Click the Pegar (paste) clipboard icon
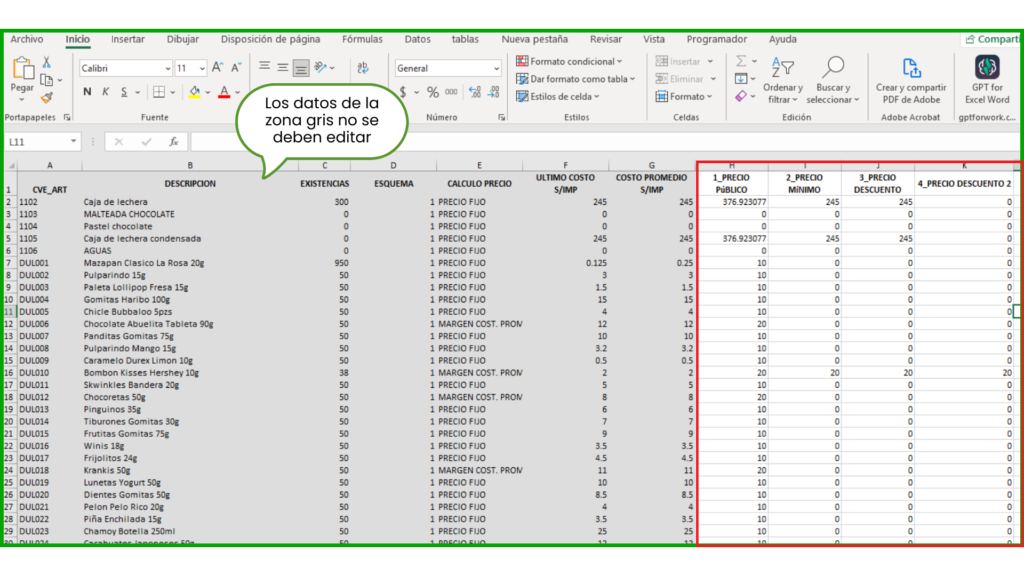The height and width of the screenshot is (576, 1024). click(22, 70)
